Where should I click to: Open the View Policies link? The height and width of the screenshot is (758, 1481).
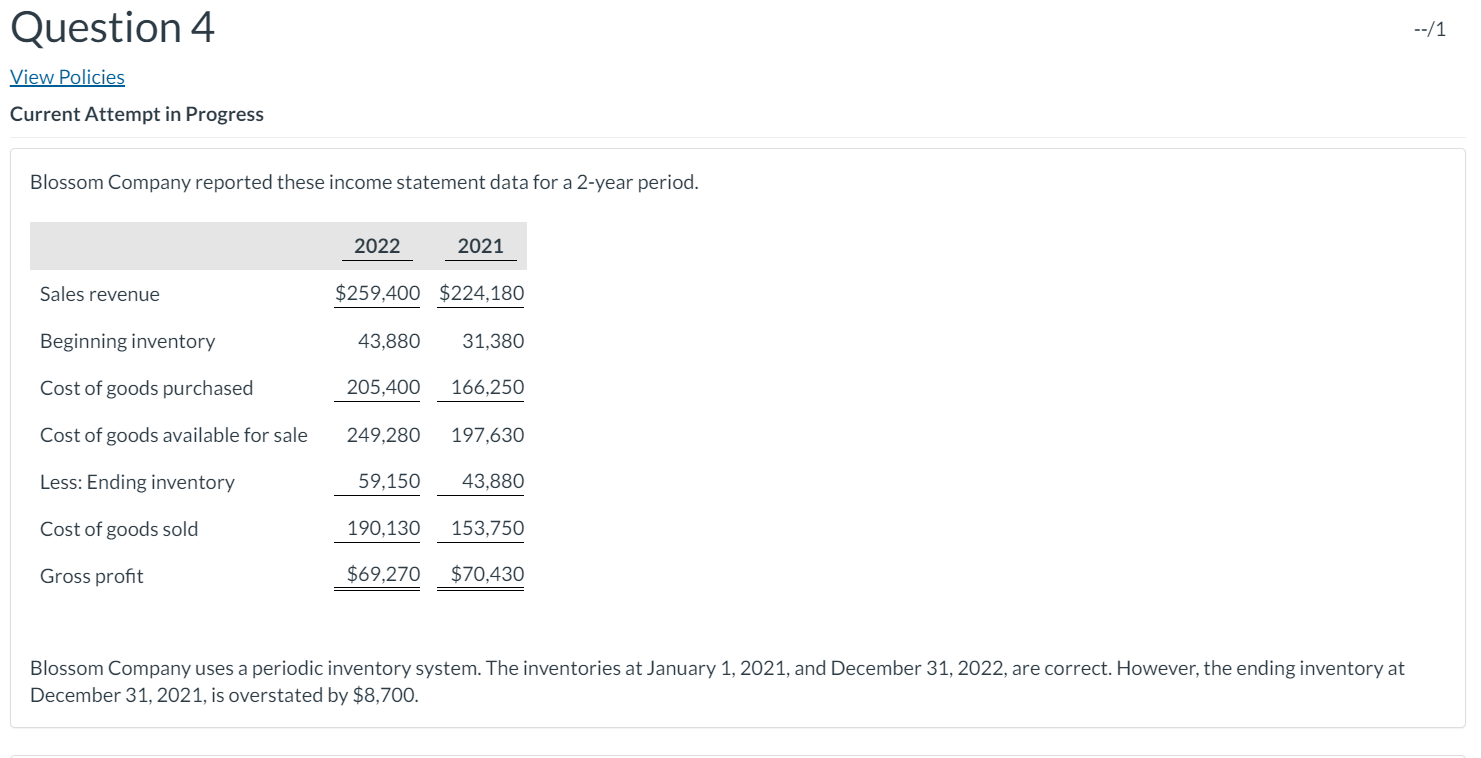pyautogui.click(x=66, y=77)
